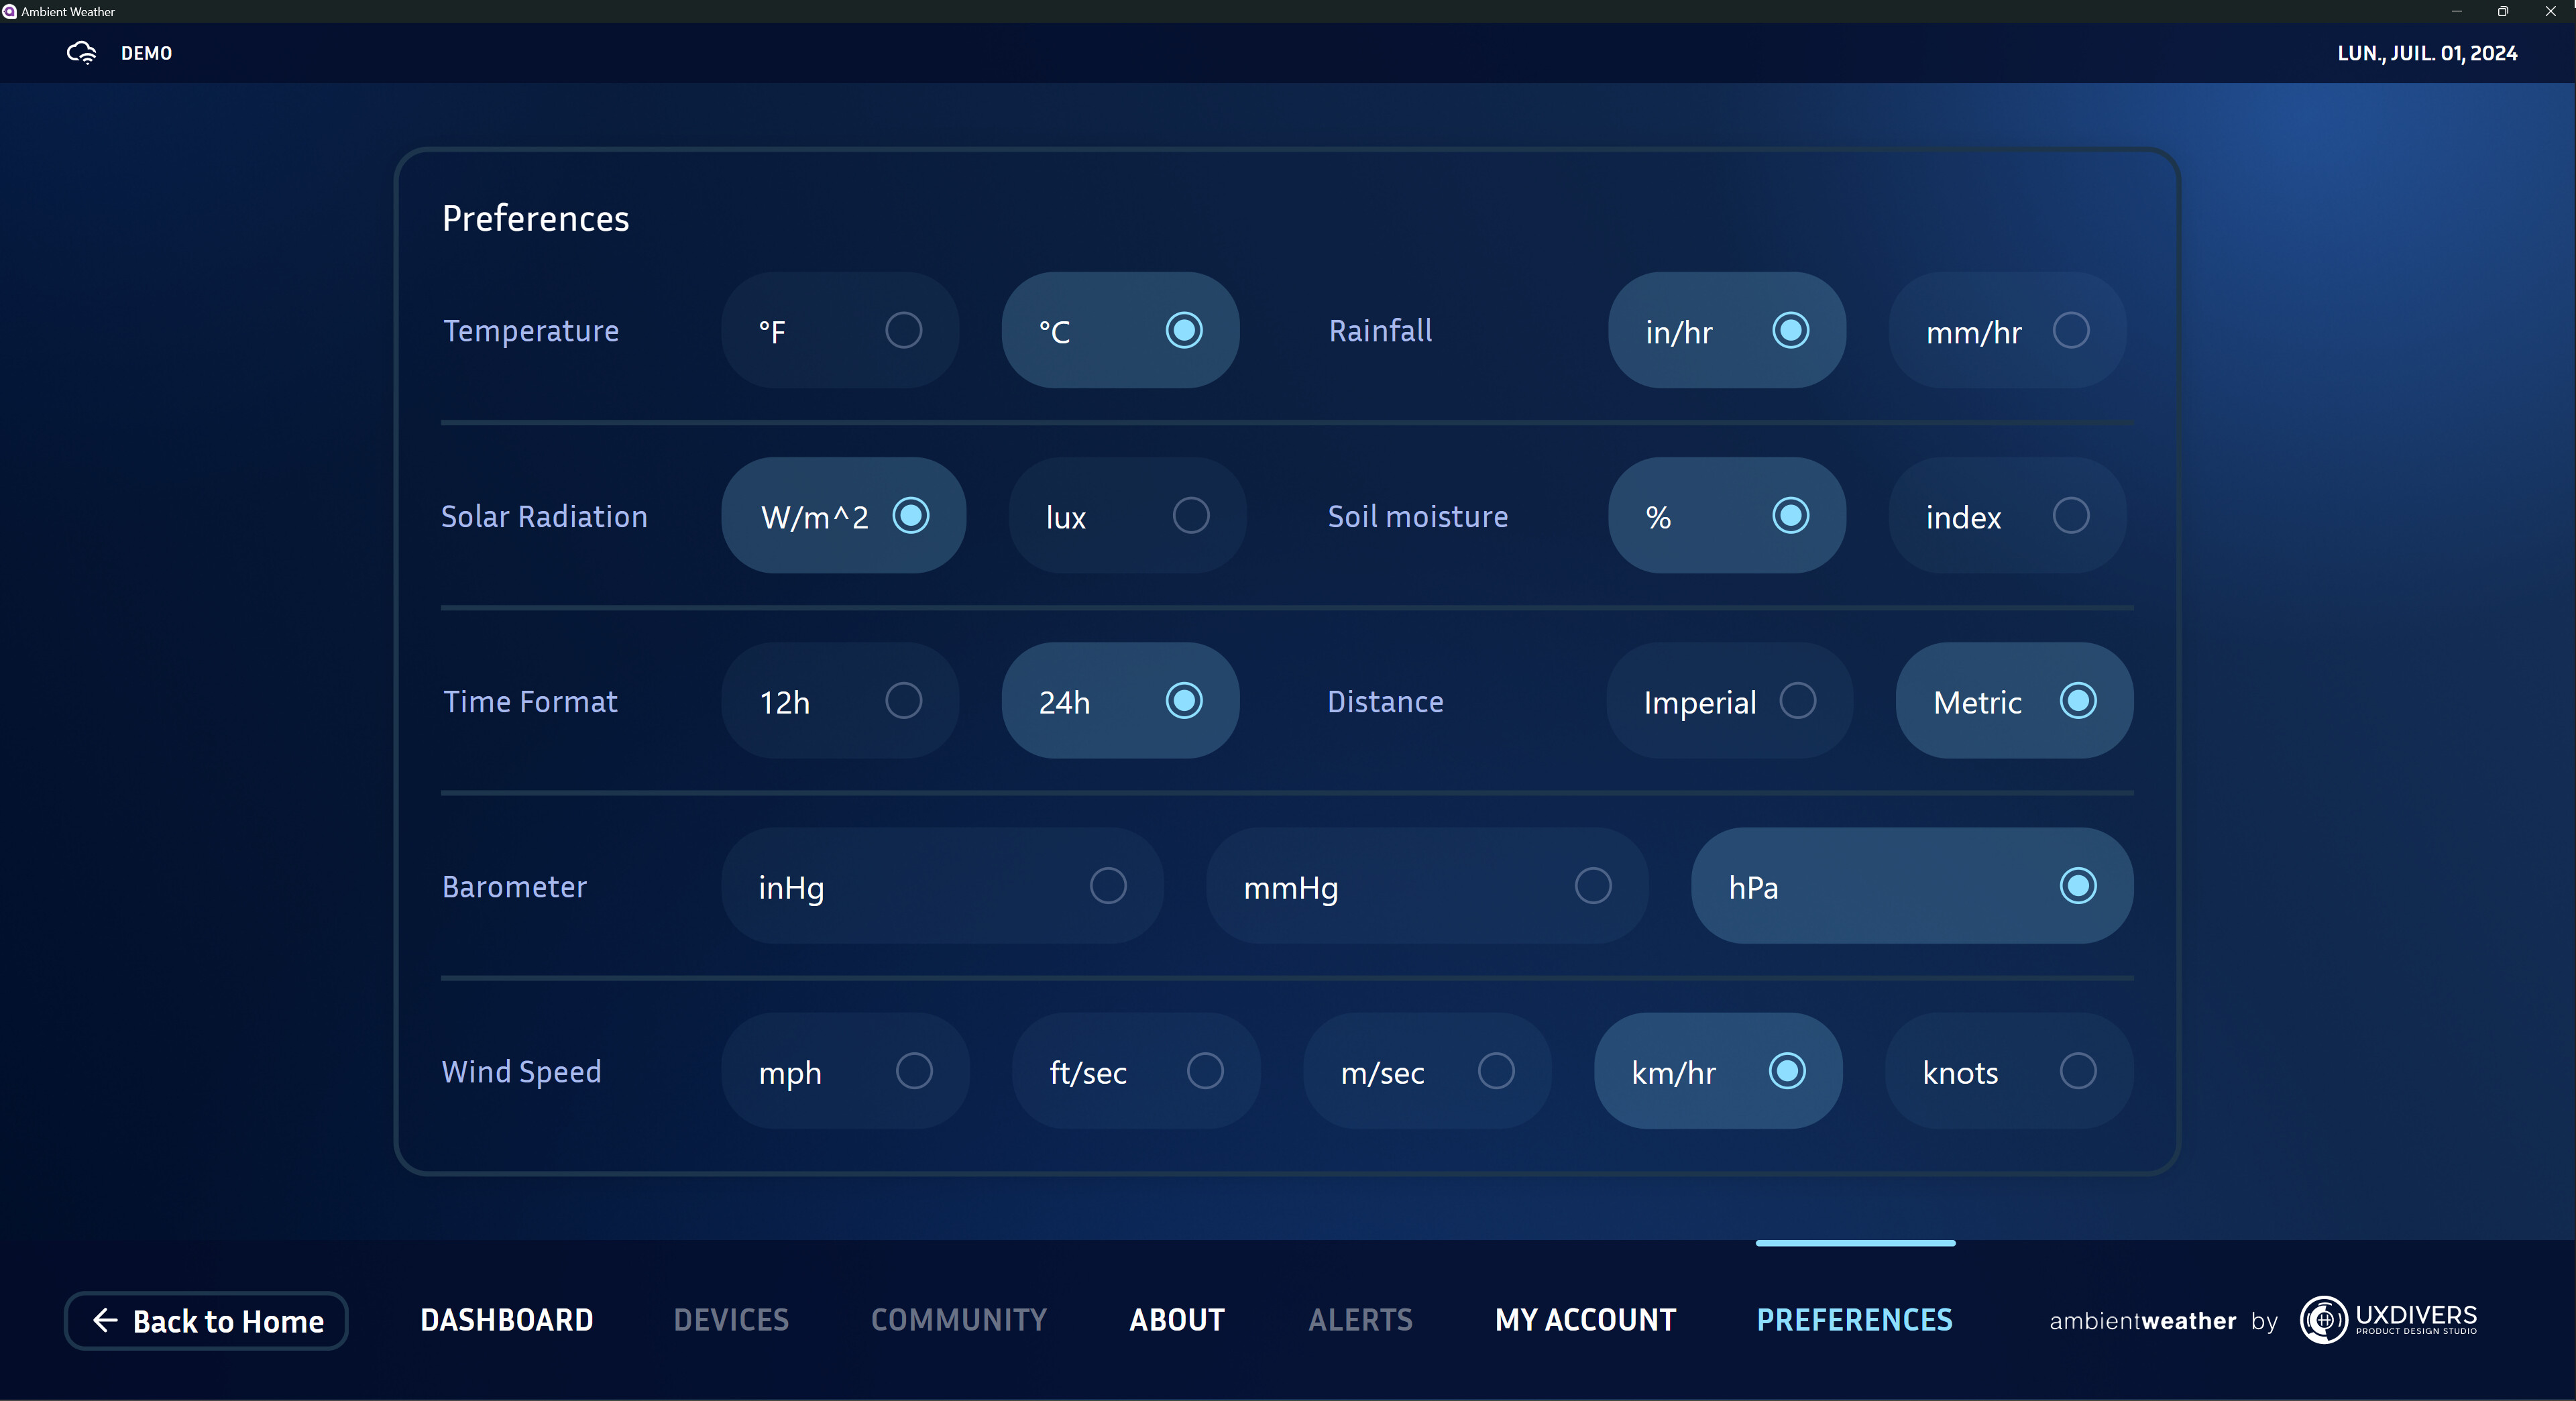Click the Solar Radiation label

coord(545,517)
